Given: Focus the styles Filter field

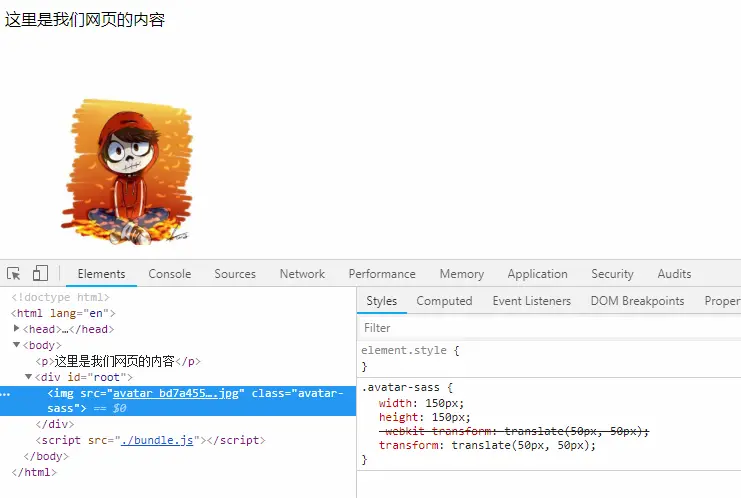Looking at the screenshot, I should pyautogui.click(x=548, y=328).
